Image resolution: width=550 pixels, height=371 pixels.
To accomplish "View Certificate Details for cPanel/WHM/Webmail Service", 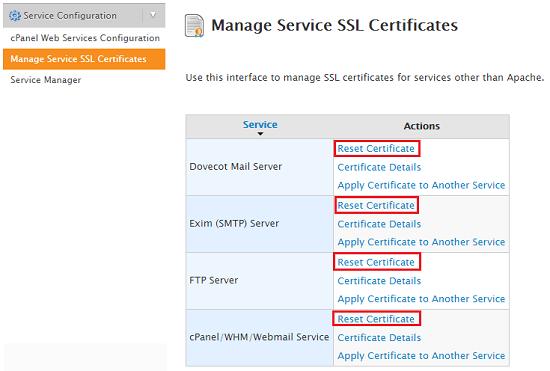I will coord(379,338).
